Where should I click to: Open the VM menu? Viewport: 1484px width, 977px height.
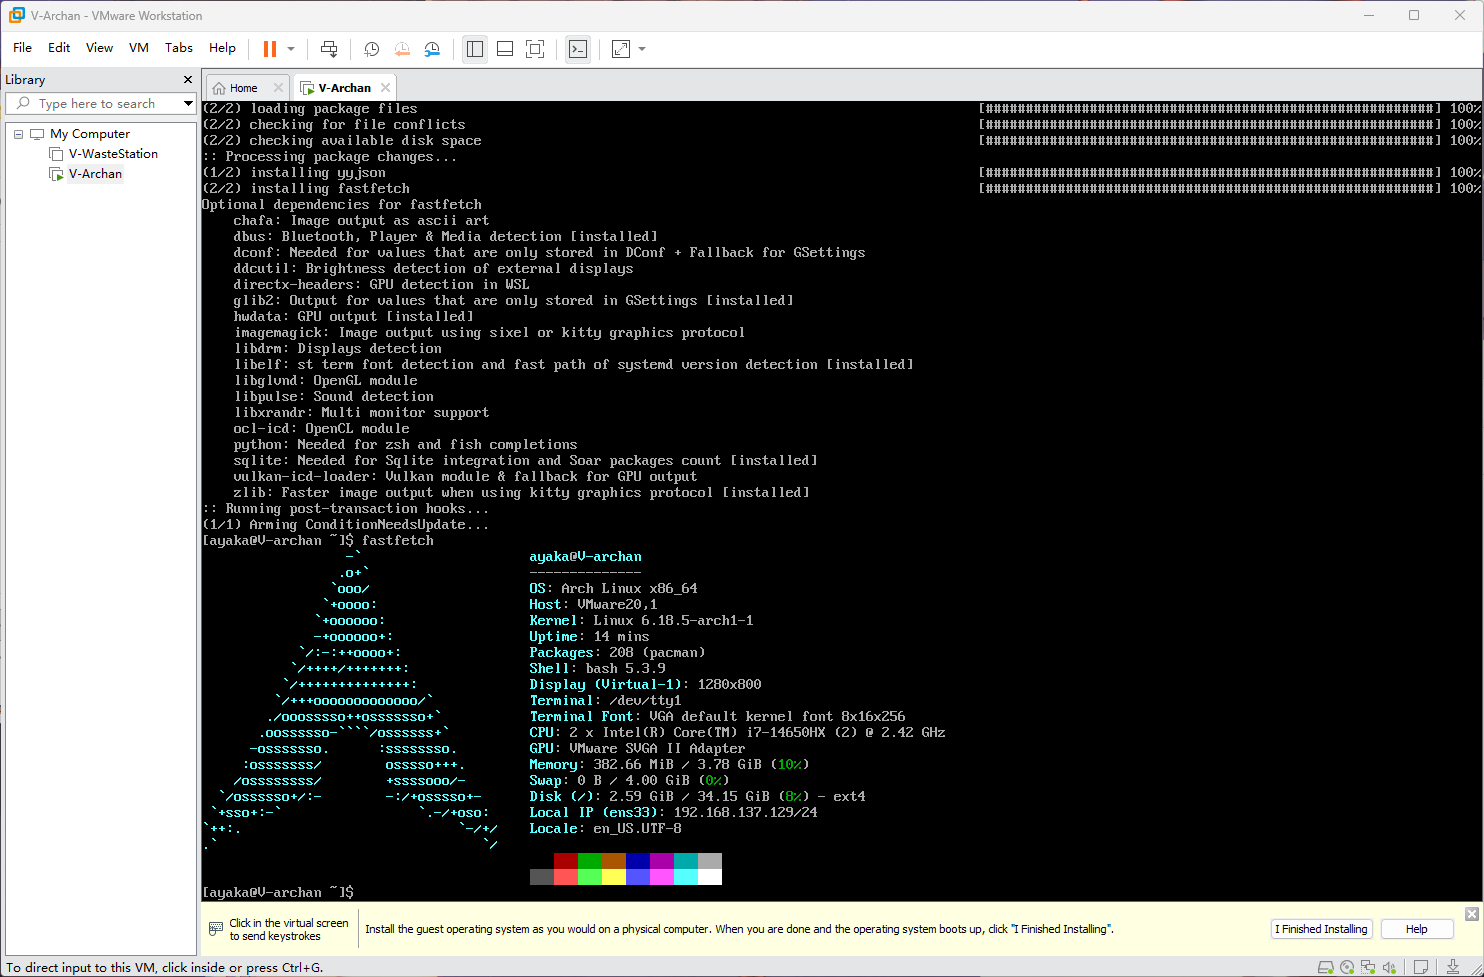click(x=139, y=48)
